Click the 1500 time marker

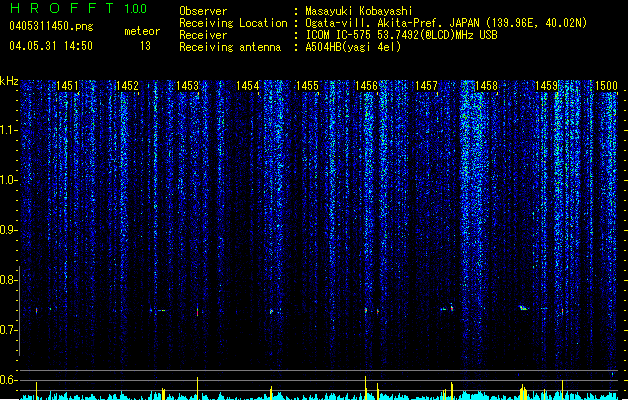[x=606, y=86]
